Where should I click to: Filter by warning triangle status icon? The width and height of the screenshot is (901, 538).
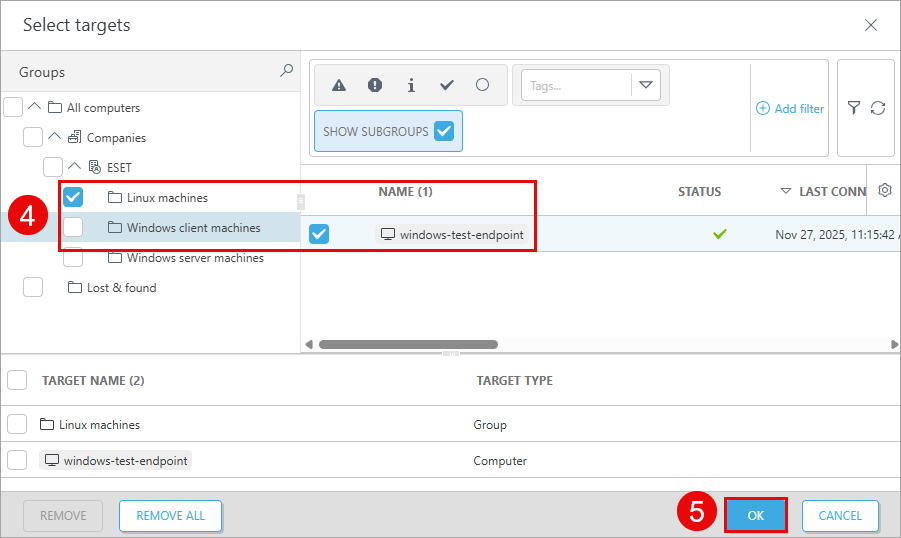pyautogui.click(x=339, y=85)
